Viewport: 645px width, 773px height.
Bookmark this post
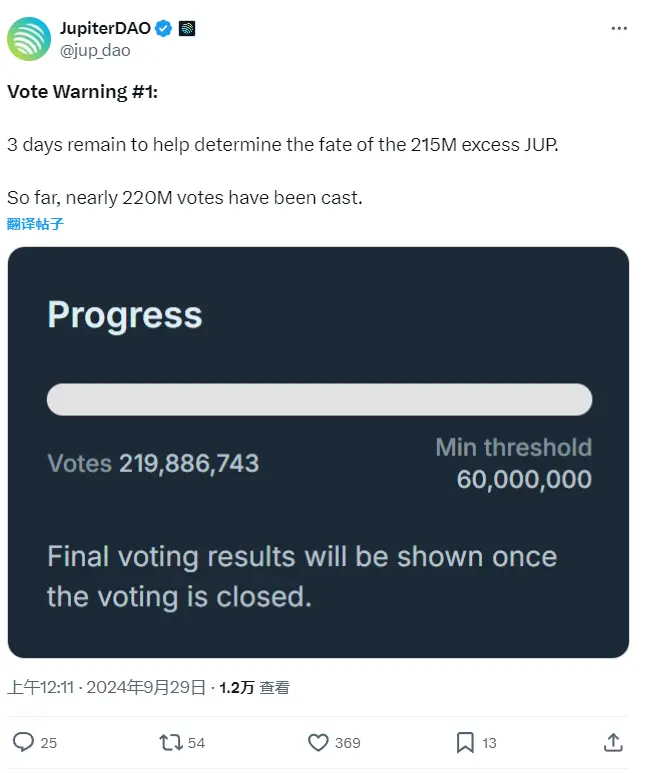[x=465, y=742]
